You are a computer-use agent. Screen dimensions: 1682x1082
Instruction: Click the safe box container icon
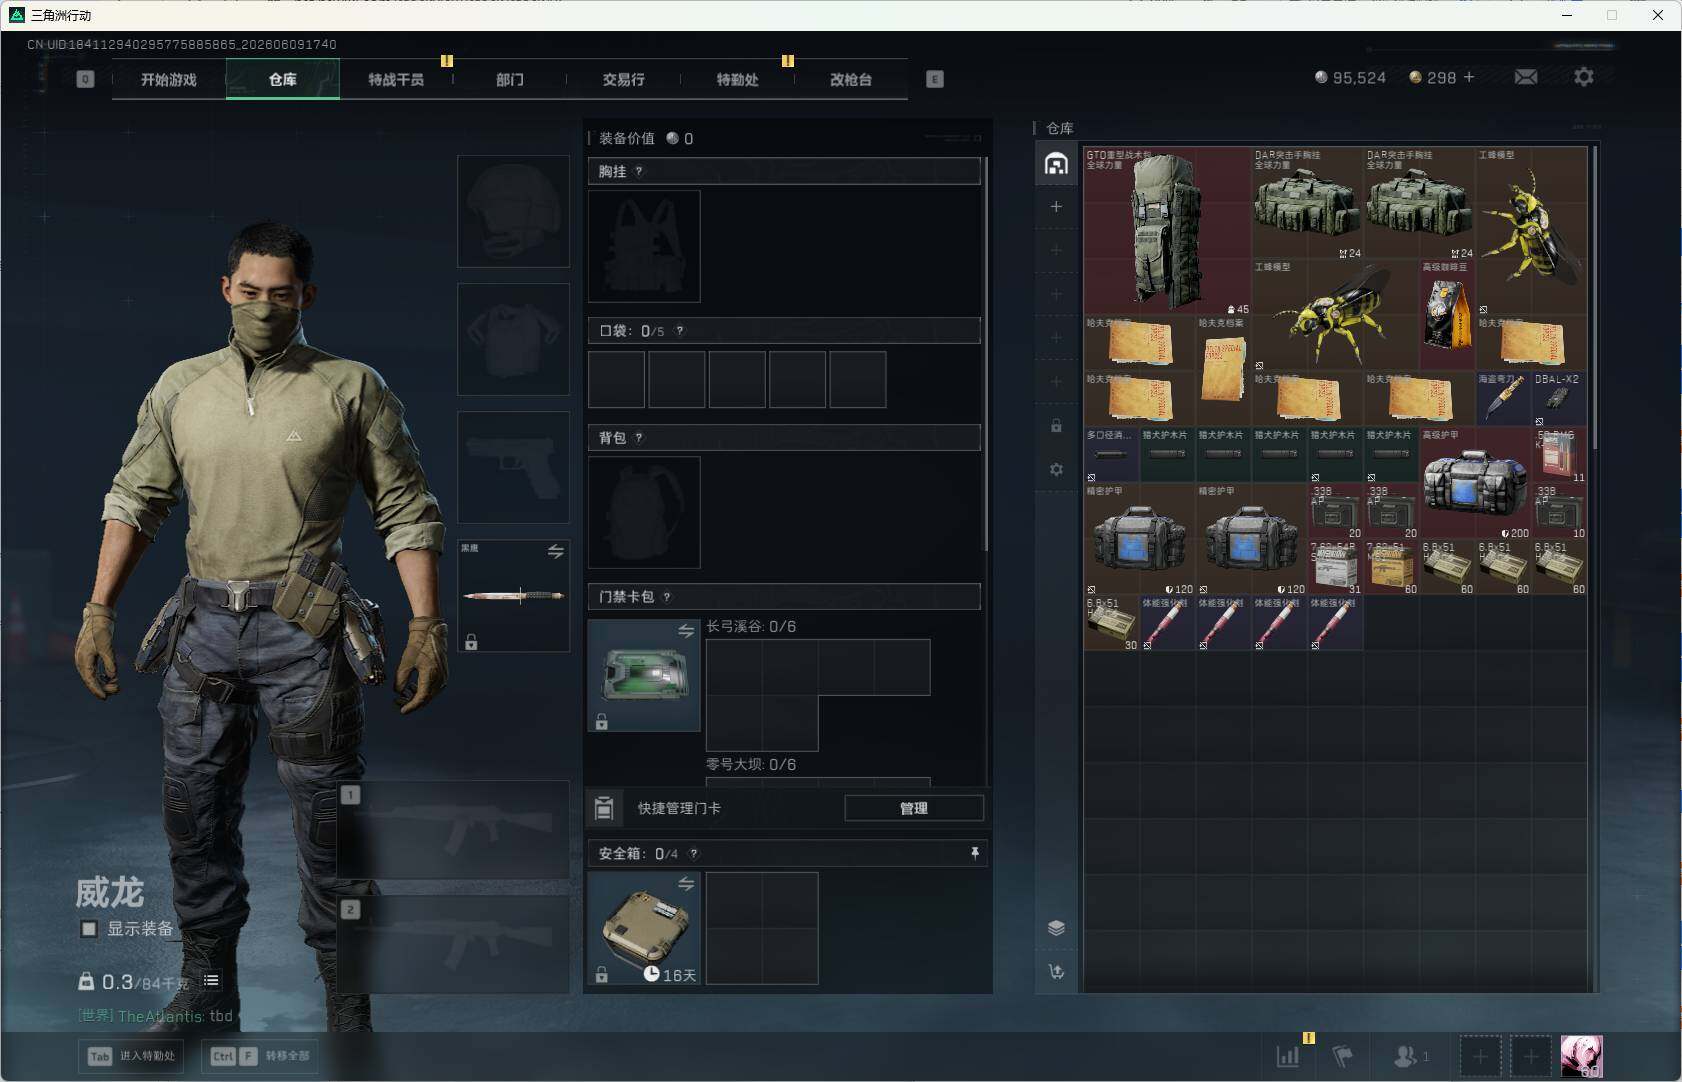point(644,928)
